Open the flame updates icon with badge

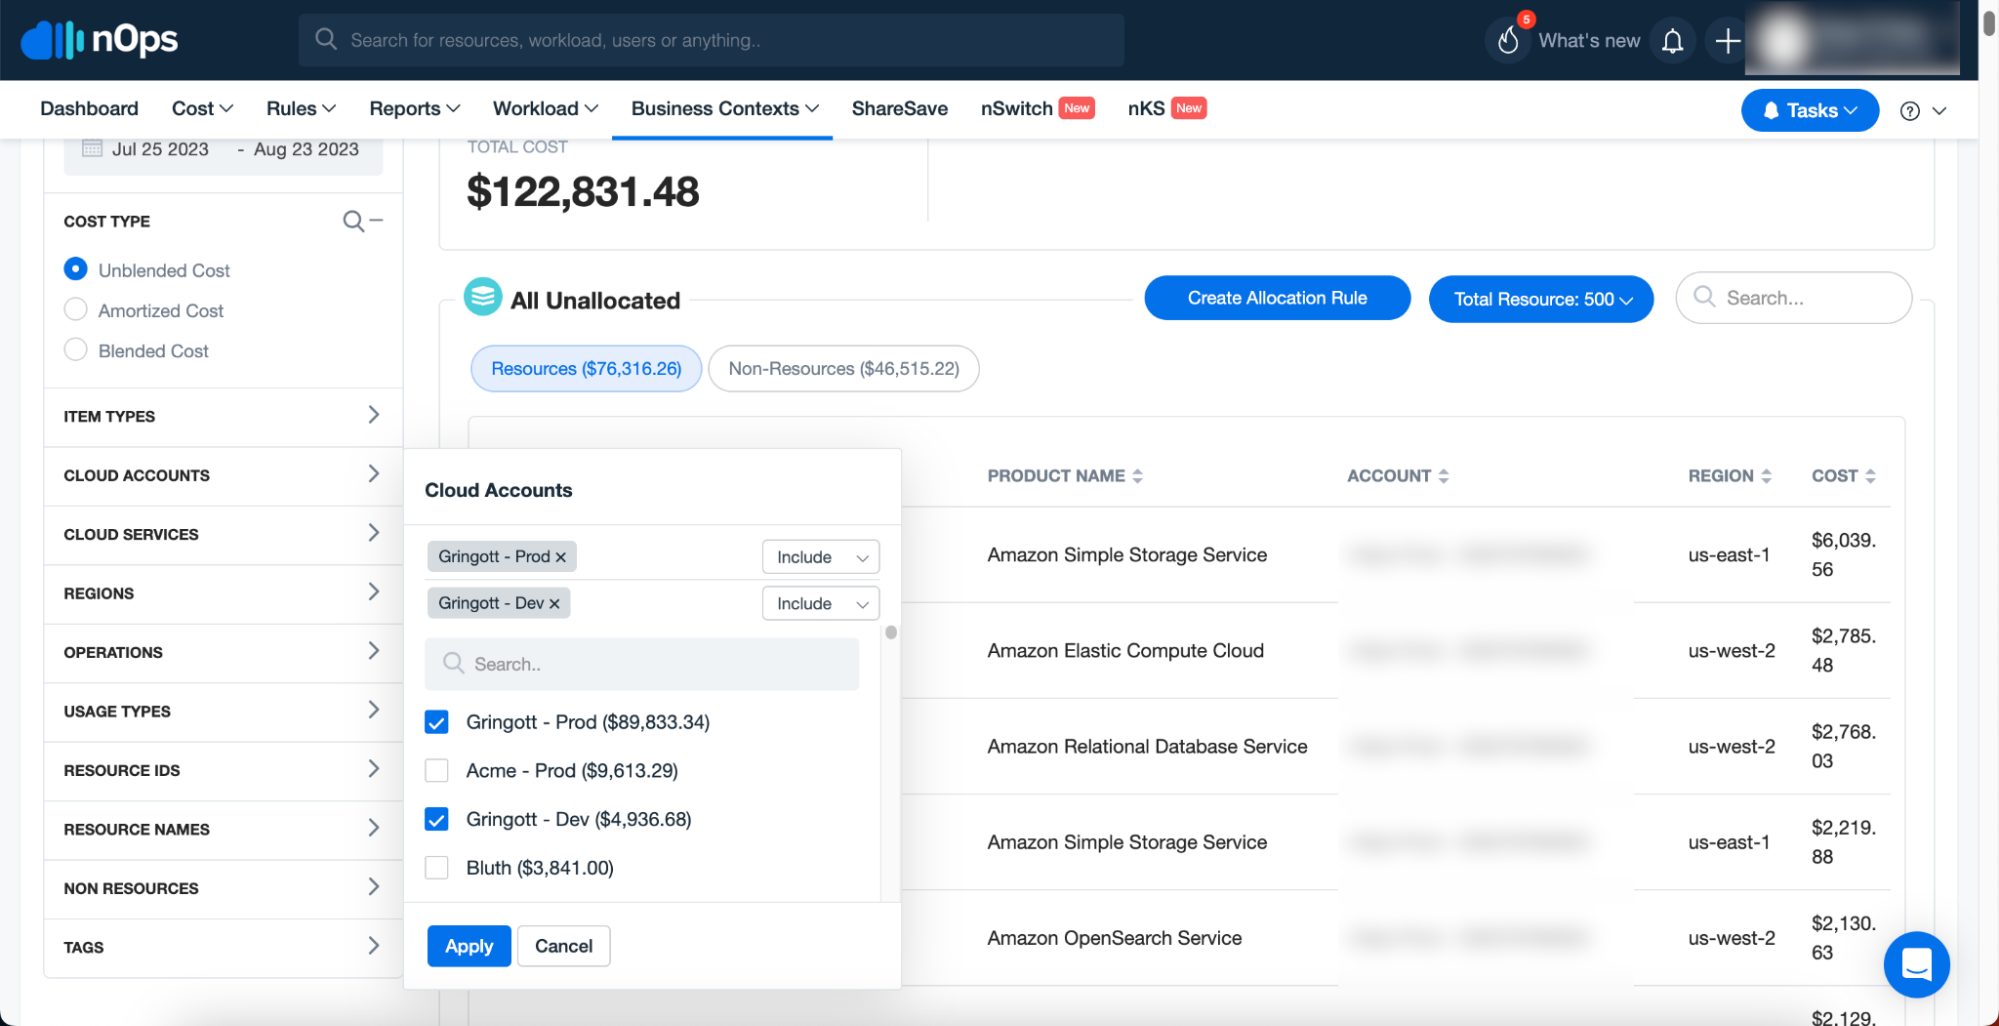tap(1509, 40)
